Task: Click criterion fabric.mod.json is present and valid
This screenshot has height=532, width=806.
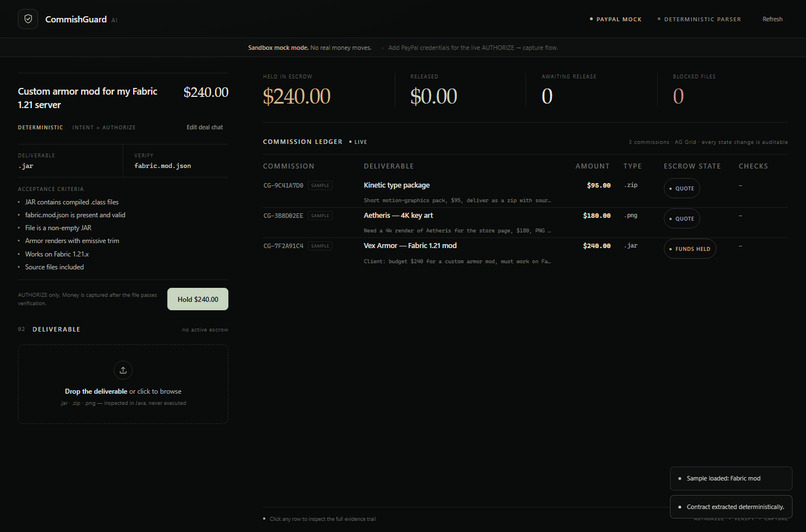Action: coord(75,215)
